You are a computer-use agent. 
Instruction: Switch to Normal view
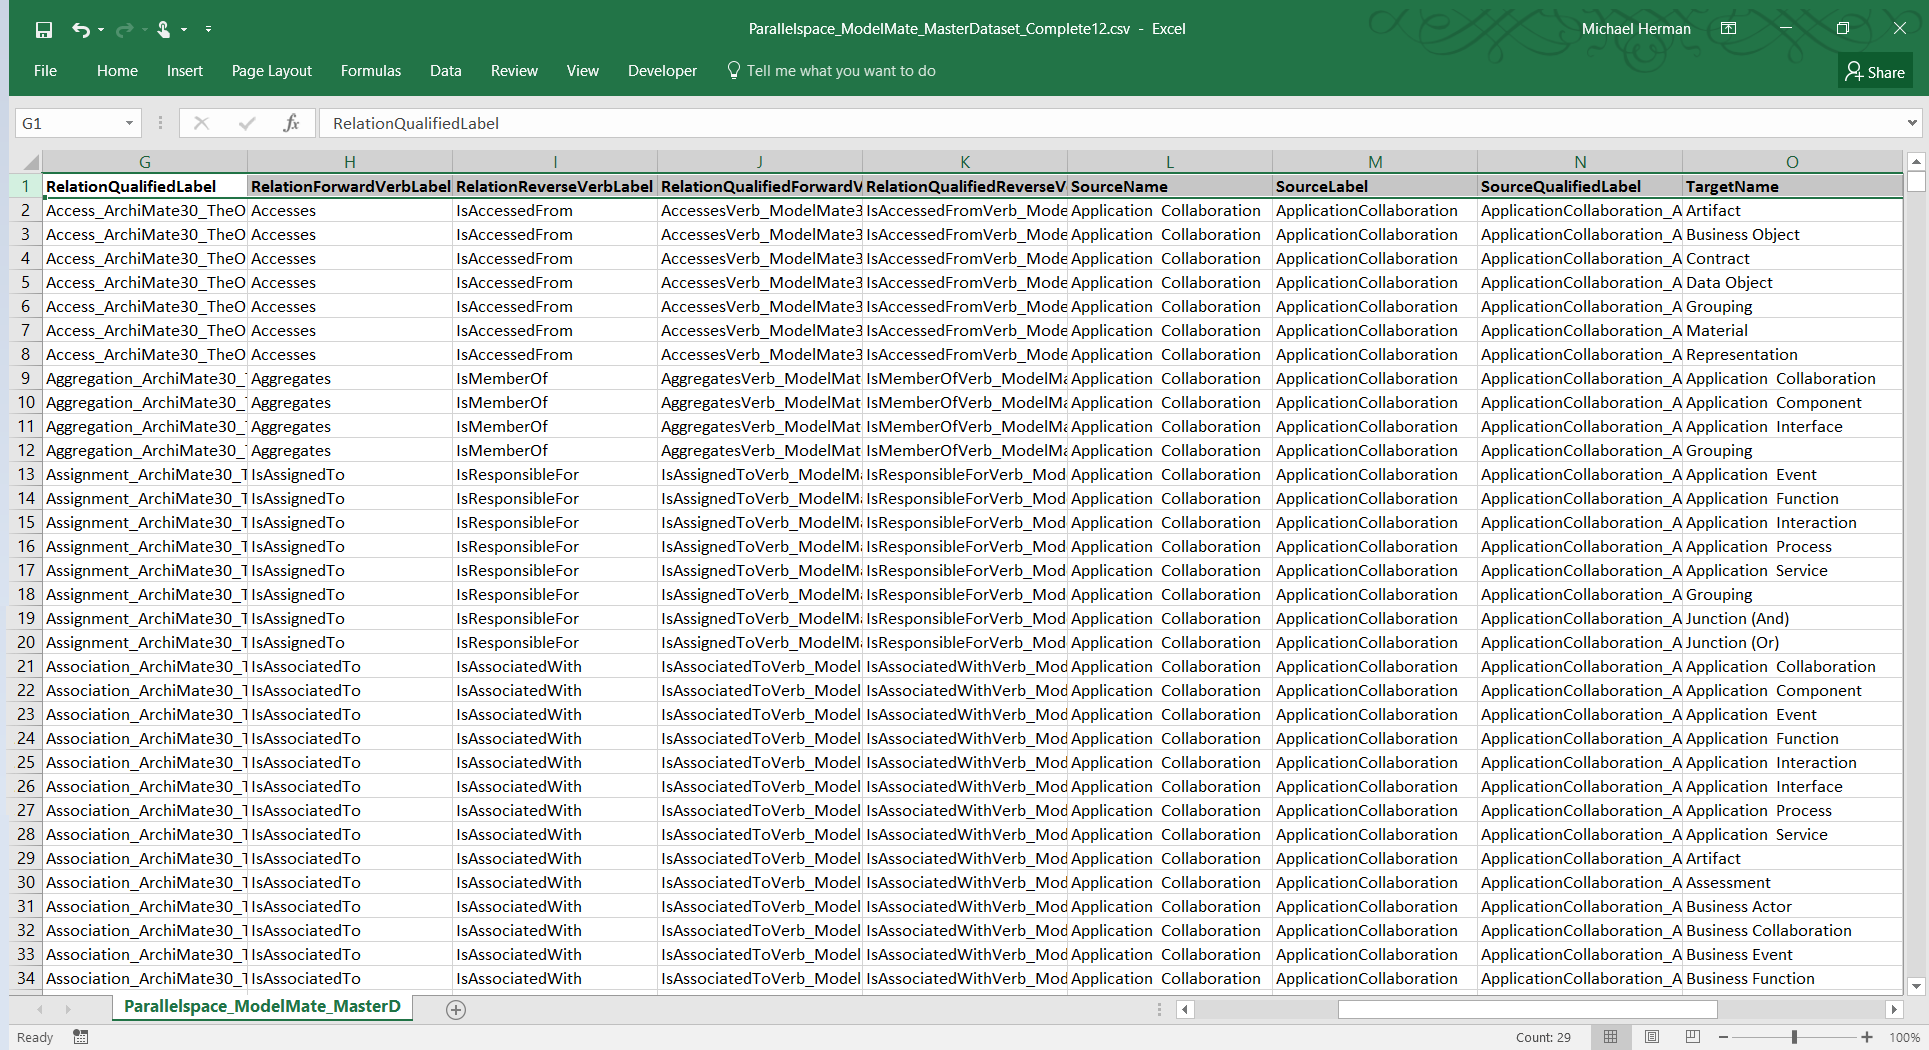[1610, 1037]
